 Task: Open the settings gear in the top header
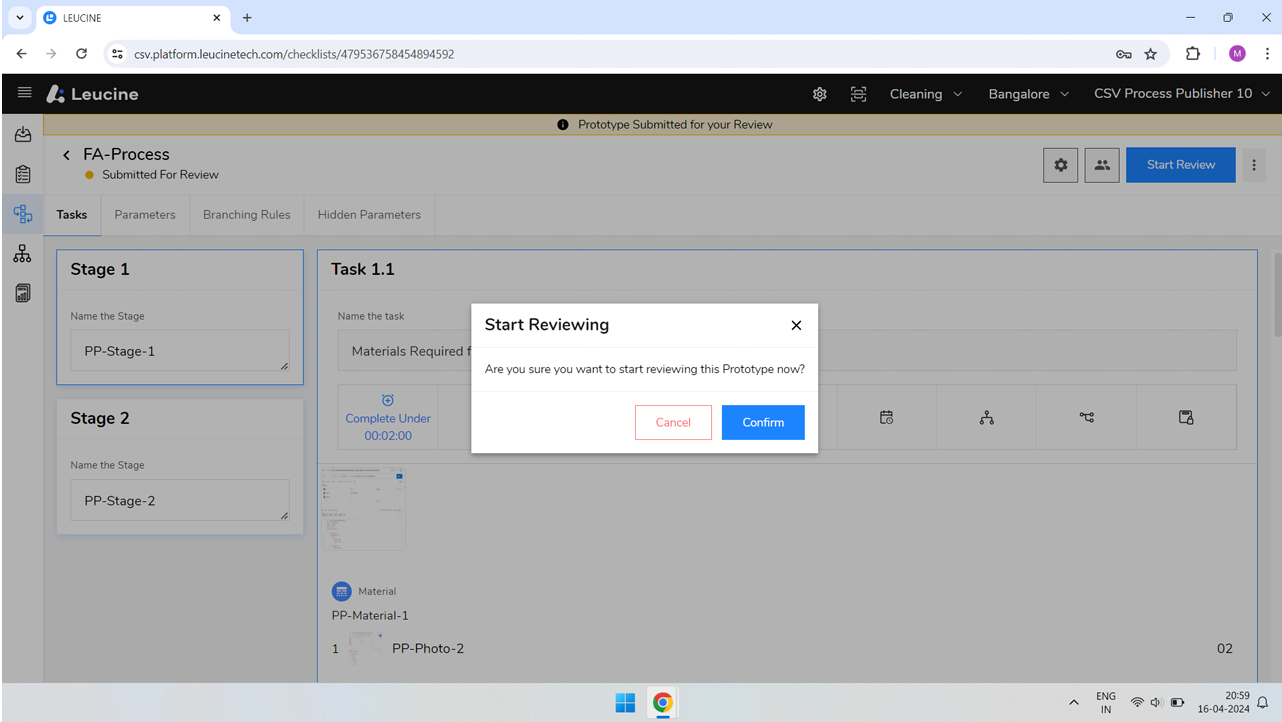819,93
